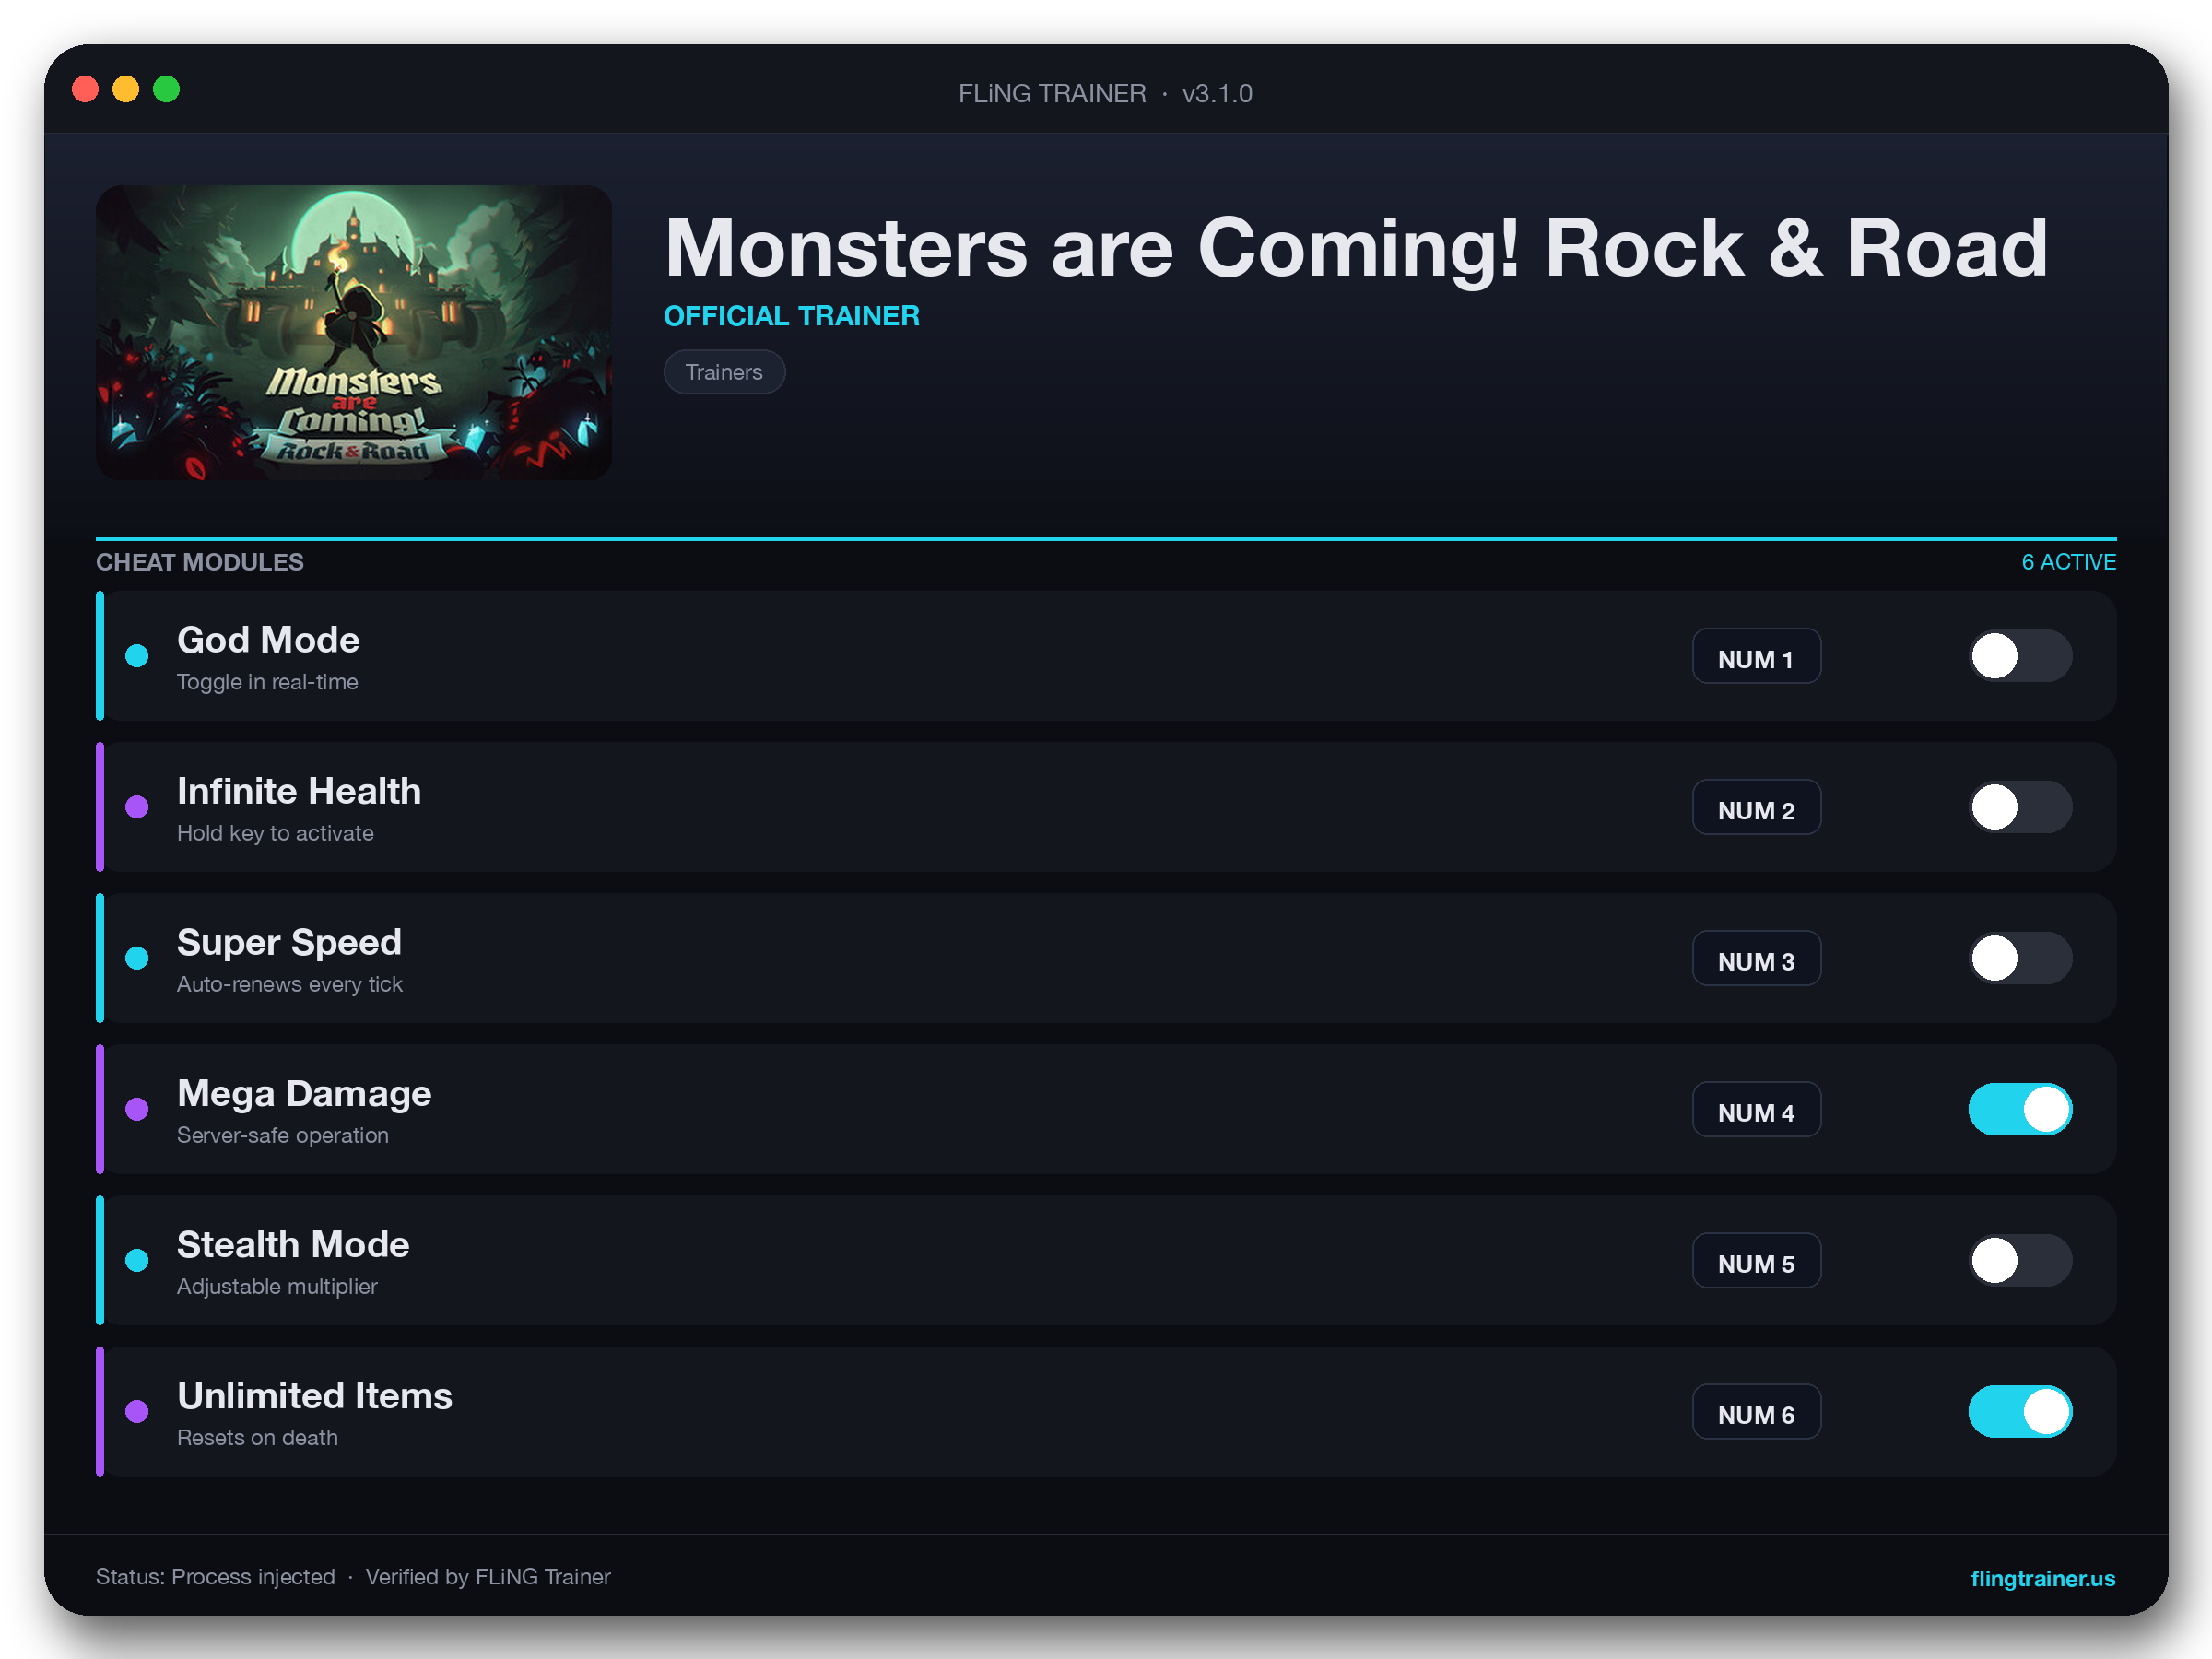Click the Trainers tag pill
This screenshot has width=2212, height=1659.
click(724, 372)
